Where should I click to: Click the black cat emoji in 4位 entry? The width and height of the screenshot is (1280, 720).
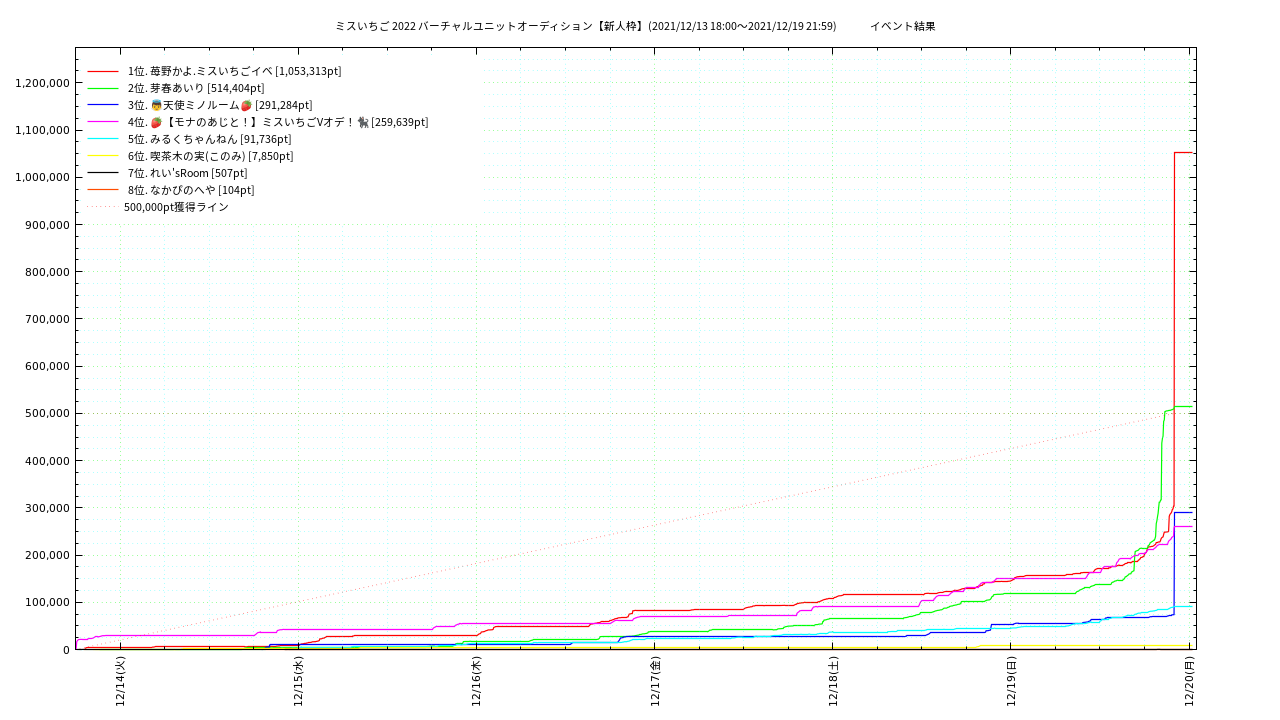coord(362,122)
